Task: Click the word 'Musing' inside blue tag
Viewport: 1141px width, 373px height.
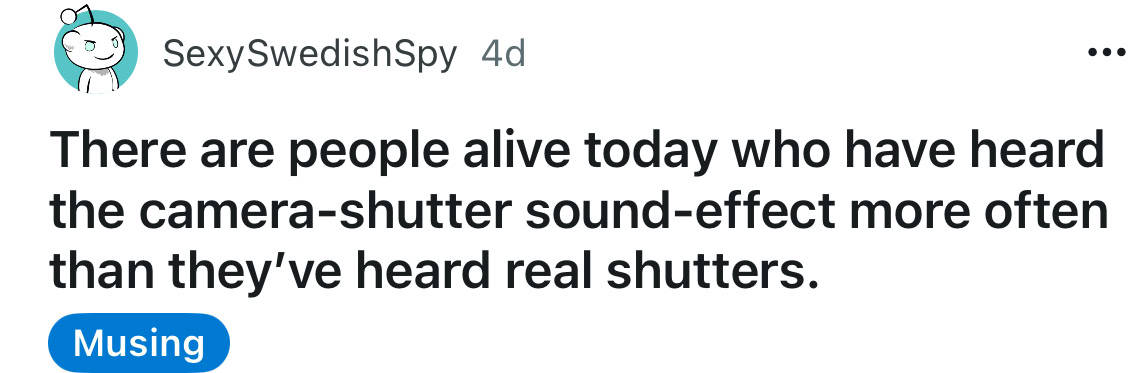Action: 138,342
